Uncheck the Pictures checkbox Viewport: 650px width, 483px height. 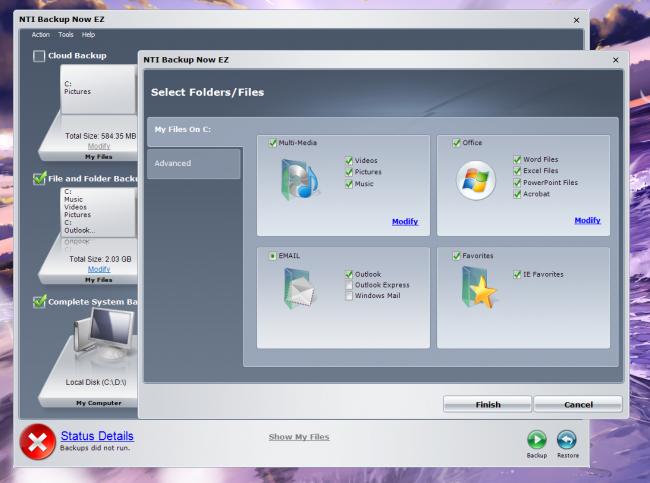349,172
